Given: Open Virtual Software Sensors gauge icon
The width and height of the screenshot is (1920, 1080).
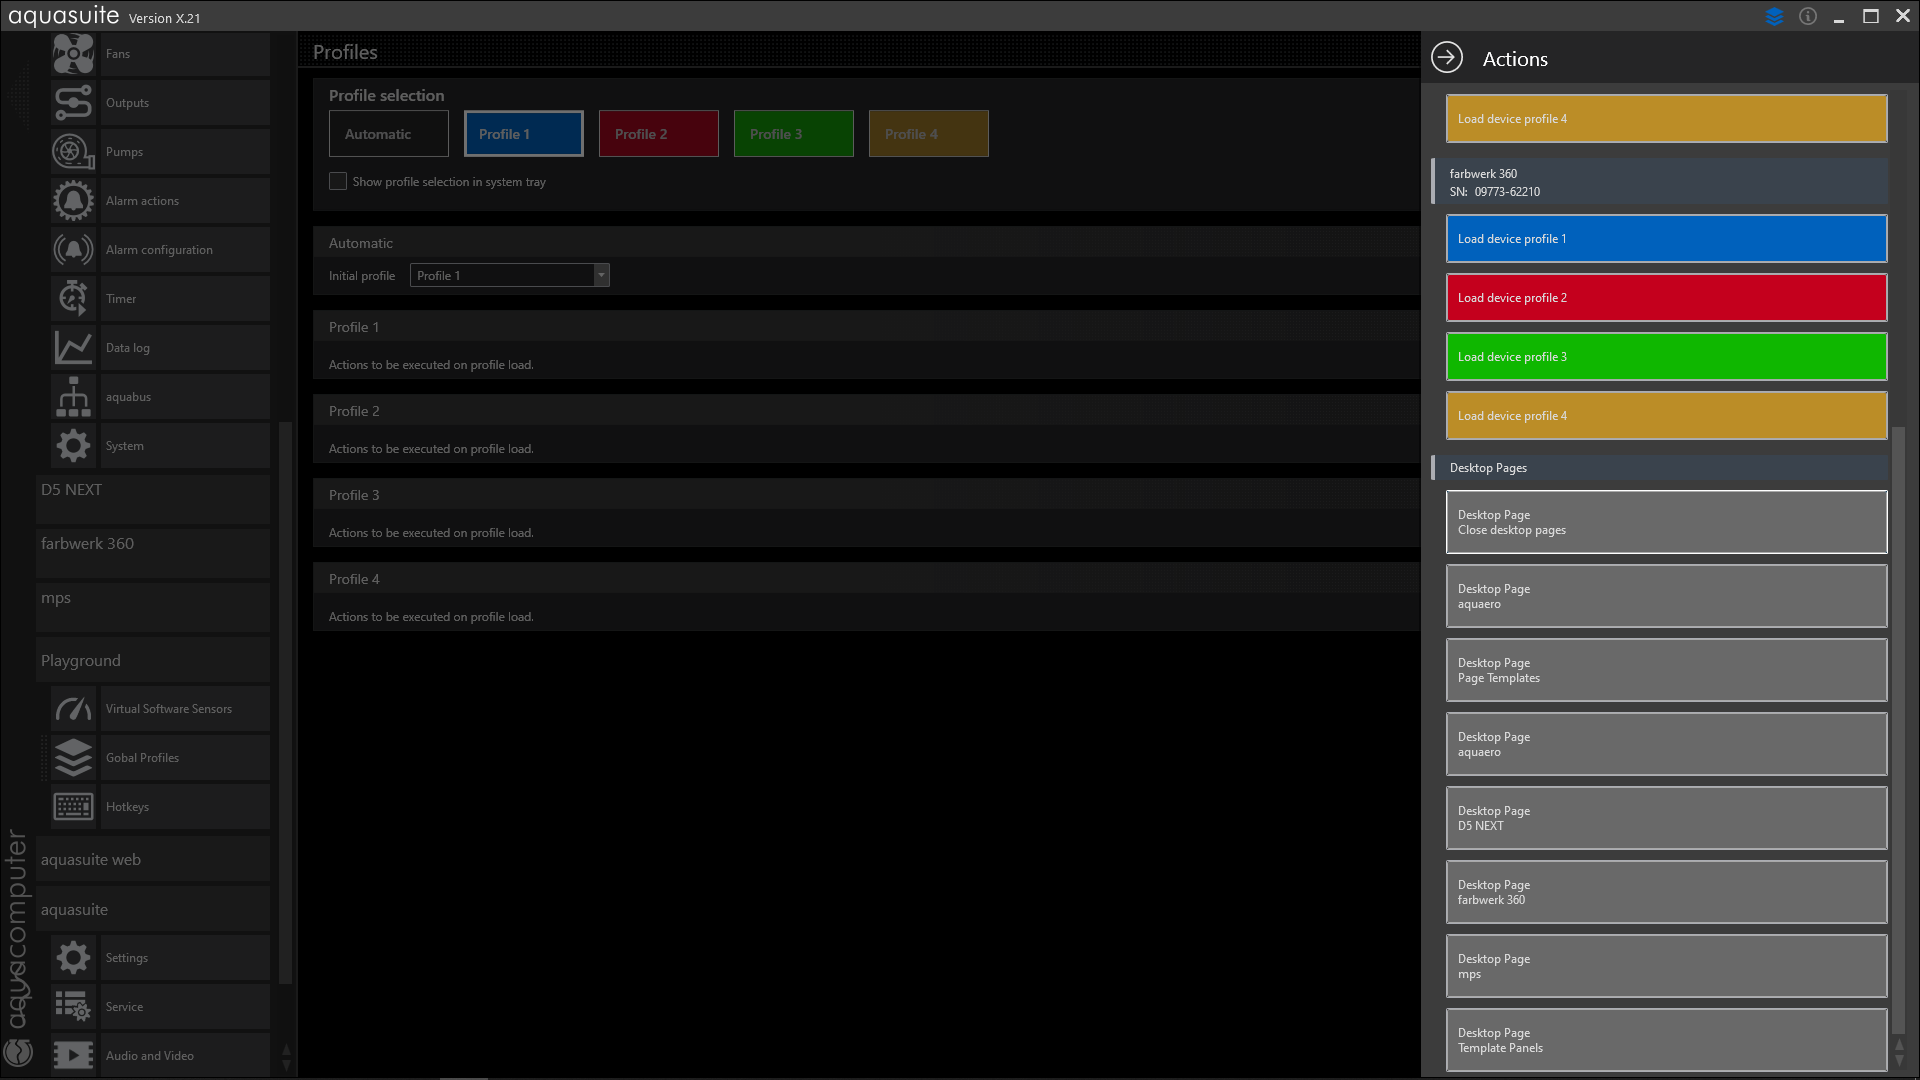Looking at the screenshot, I should (73, 709).
